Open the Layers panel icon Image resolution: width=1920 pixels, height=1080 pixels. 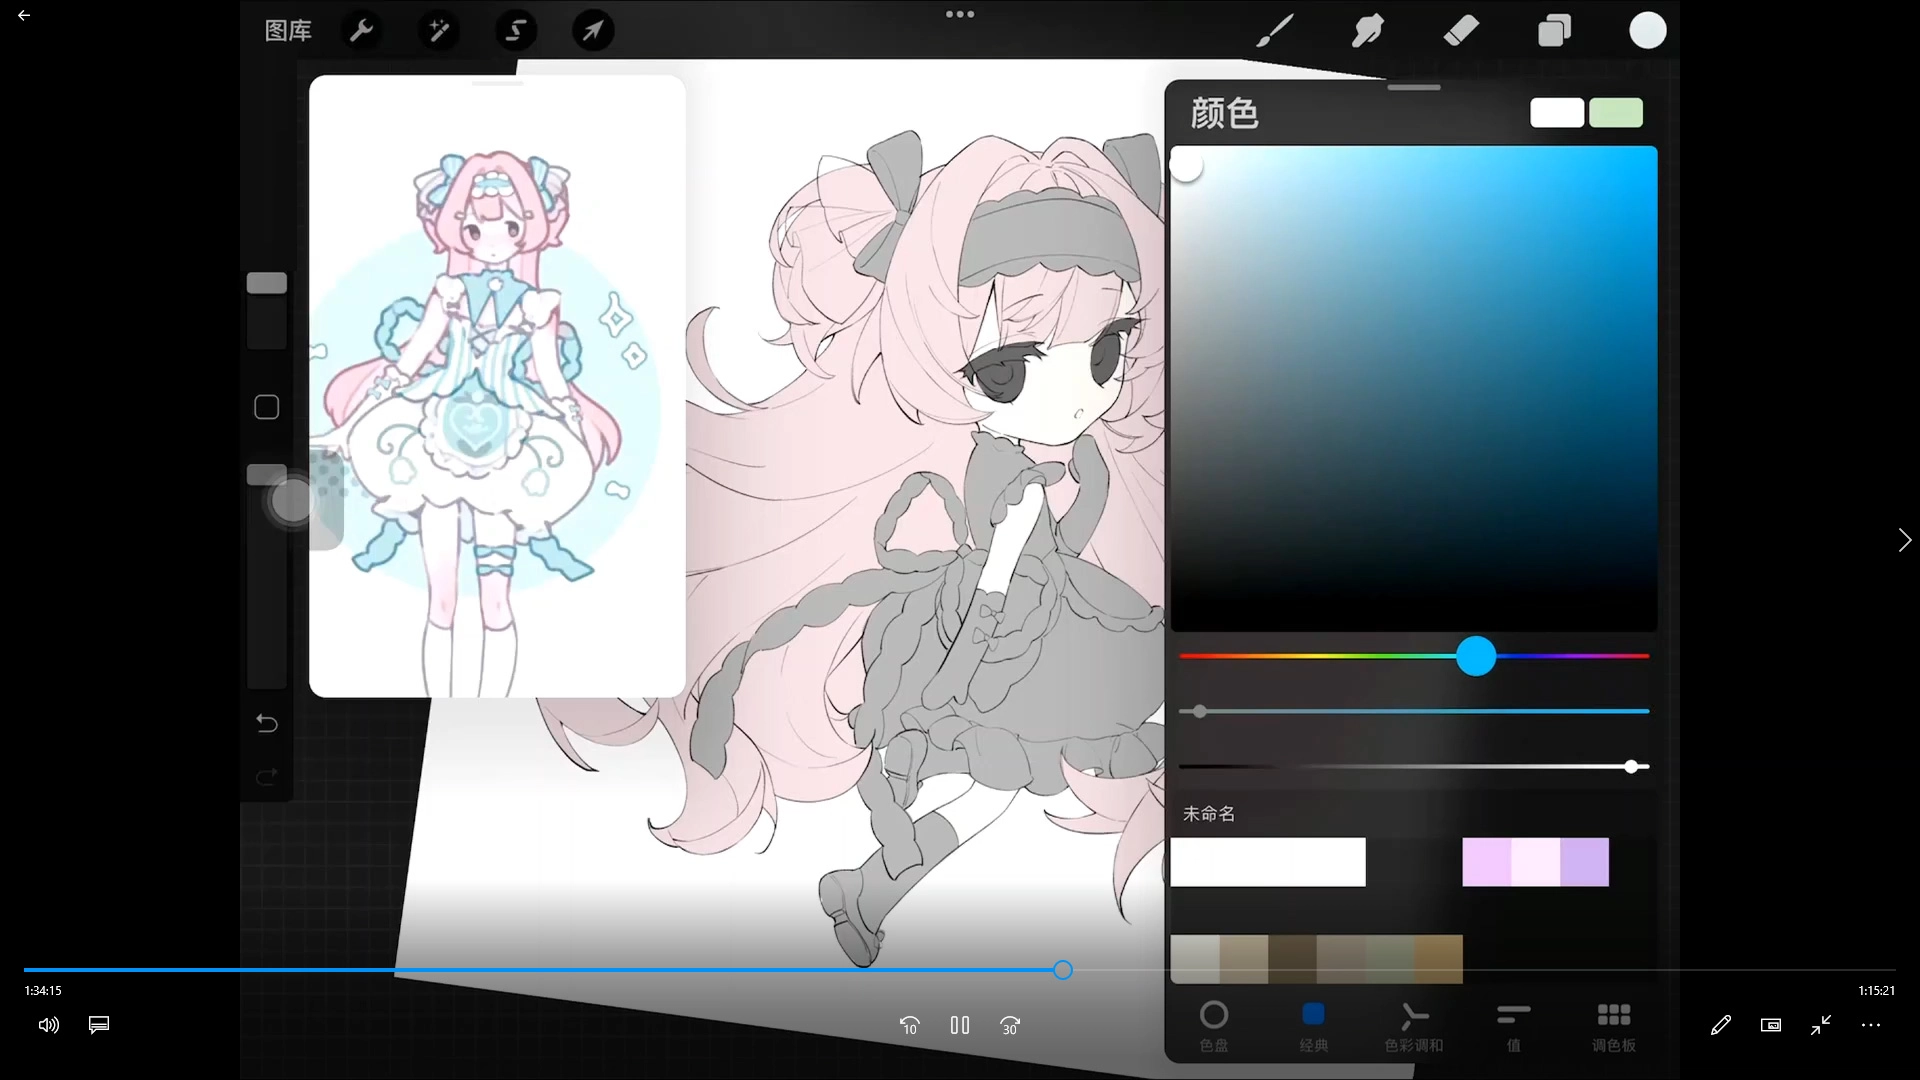click(x=1554, y=31)
